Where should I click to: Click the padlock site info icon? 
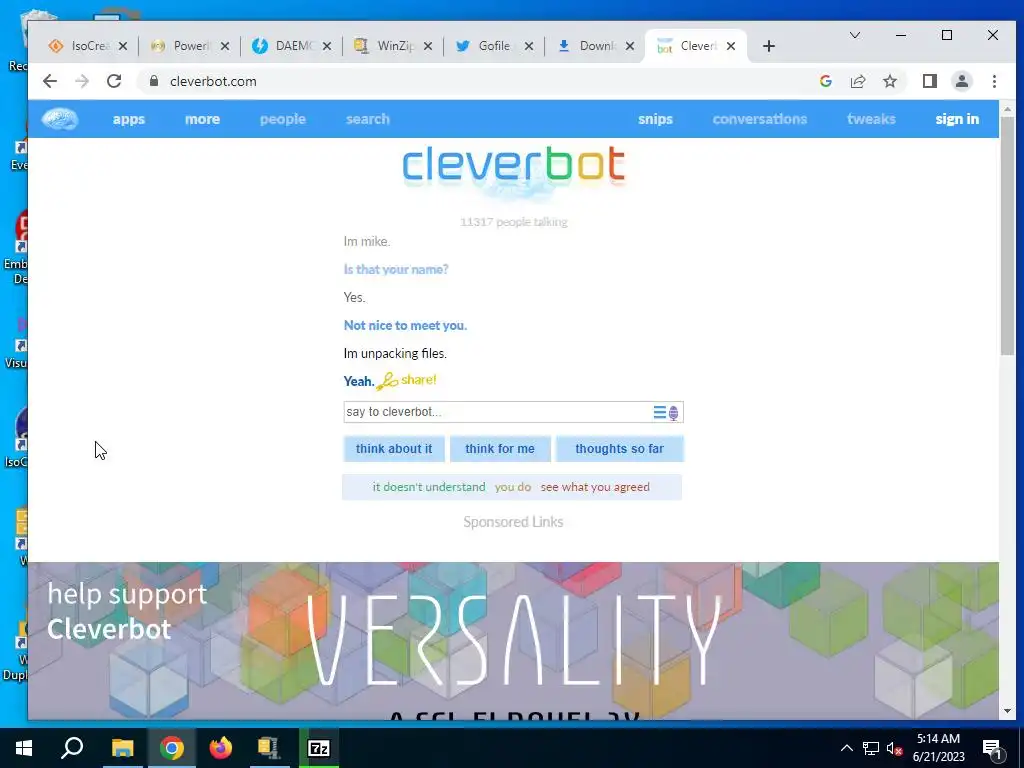153,81
